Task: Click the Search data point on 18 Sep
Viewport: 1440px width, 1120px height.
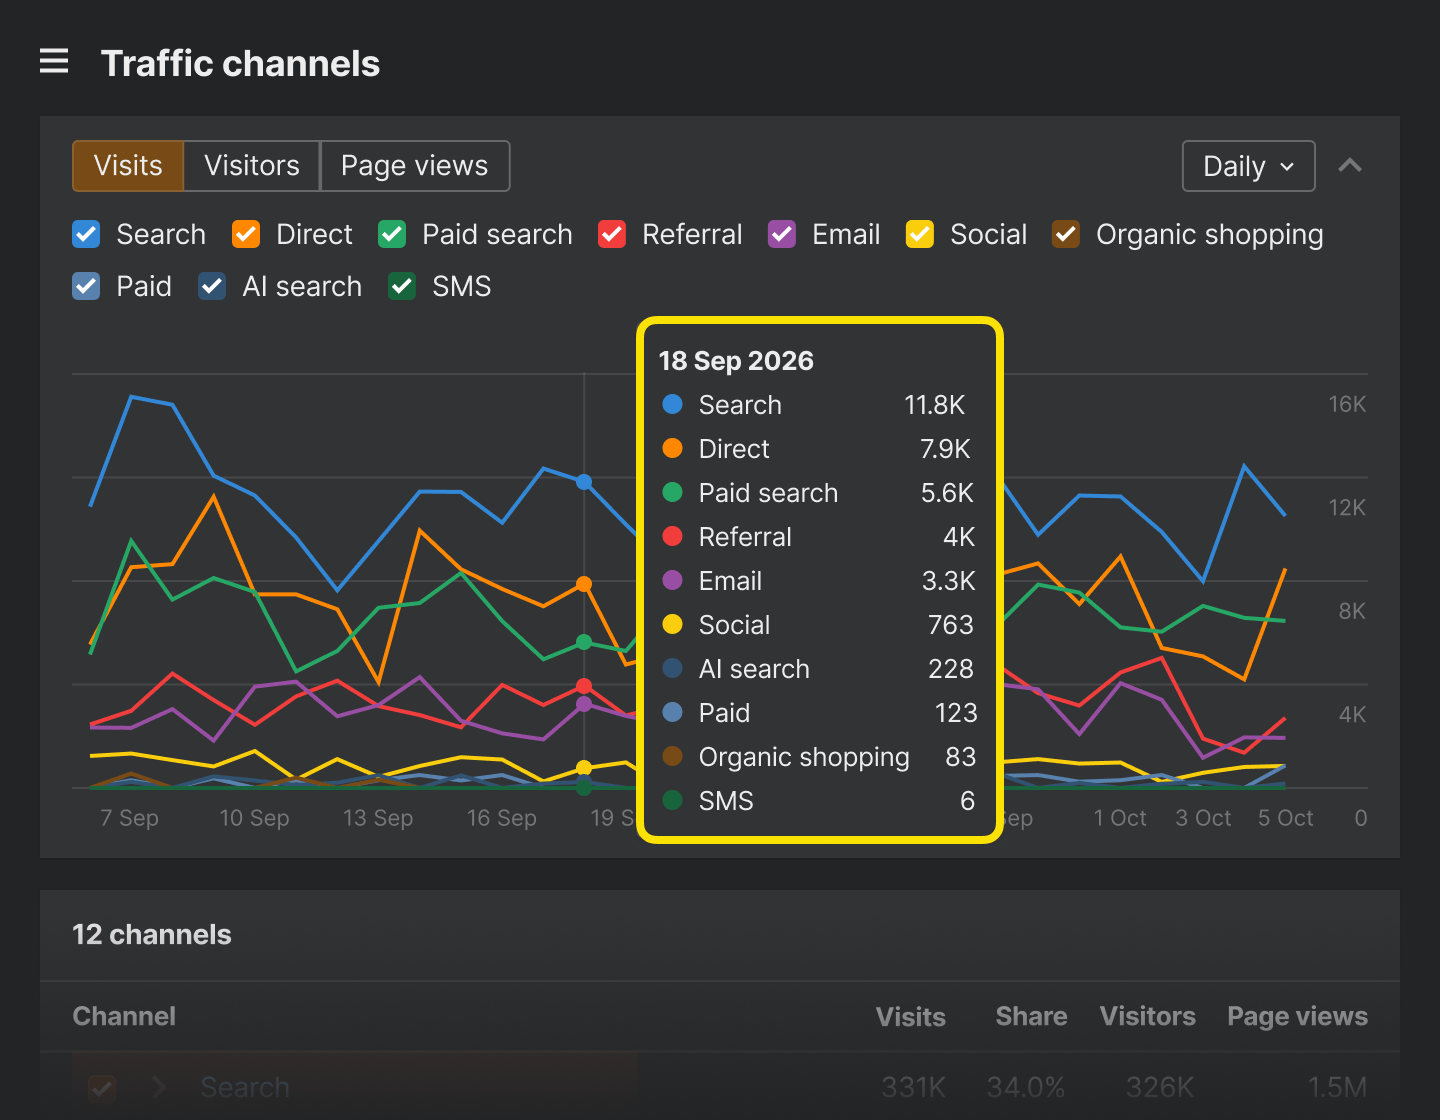Action: (584, 482)
